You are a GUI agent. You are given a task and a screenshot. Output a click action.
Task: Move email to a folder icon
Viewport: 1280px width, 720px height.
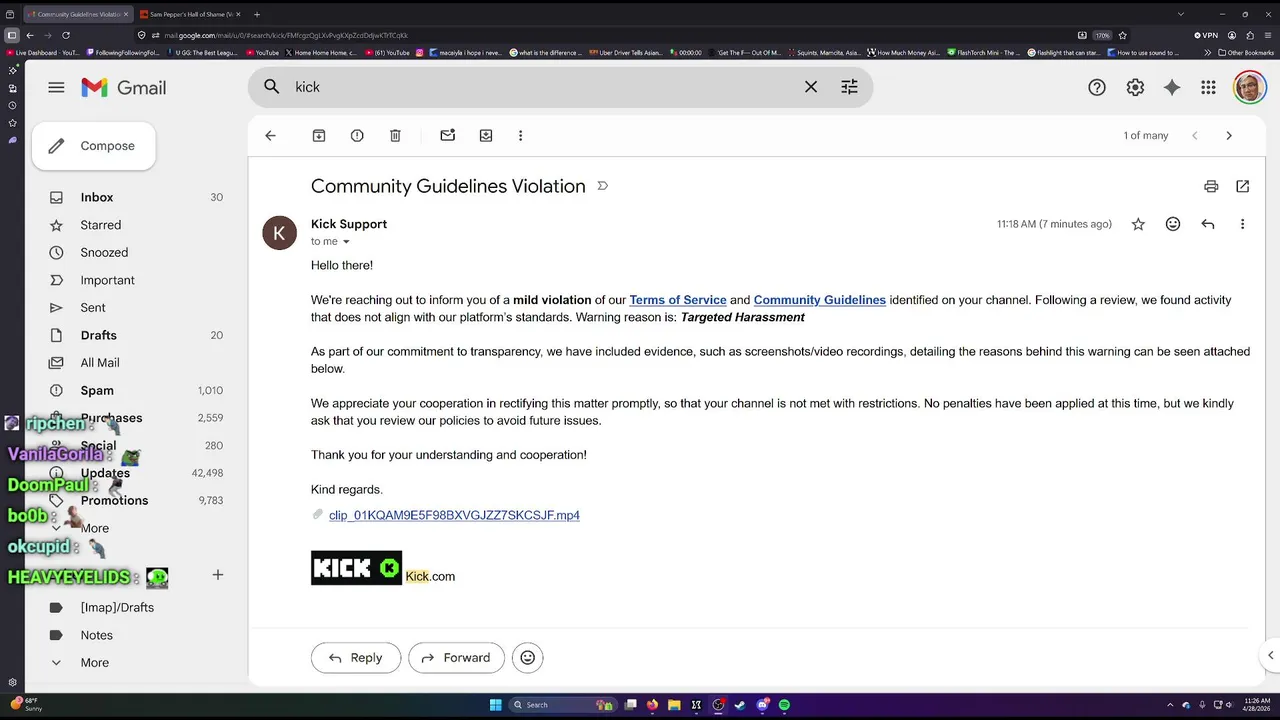click(x=486, y=135)
